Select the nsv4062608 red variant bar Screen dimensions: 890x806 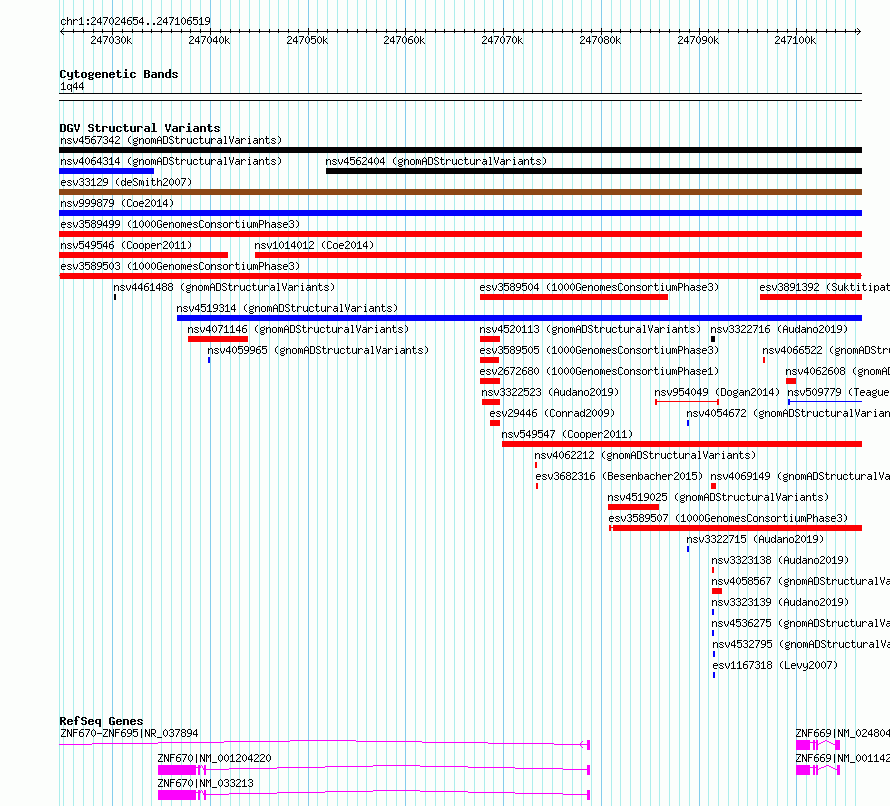pos(791,381)
